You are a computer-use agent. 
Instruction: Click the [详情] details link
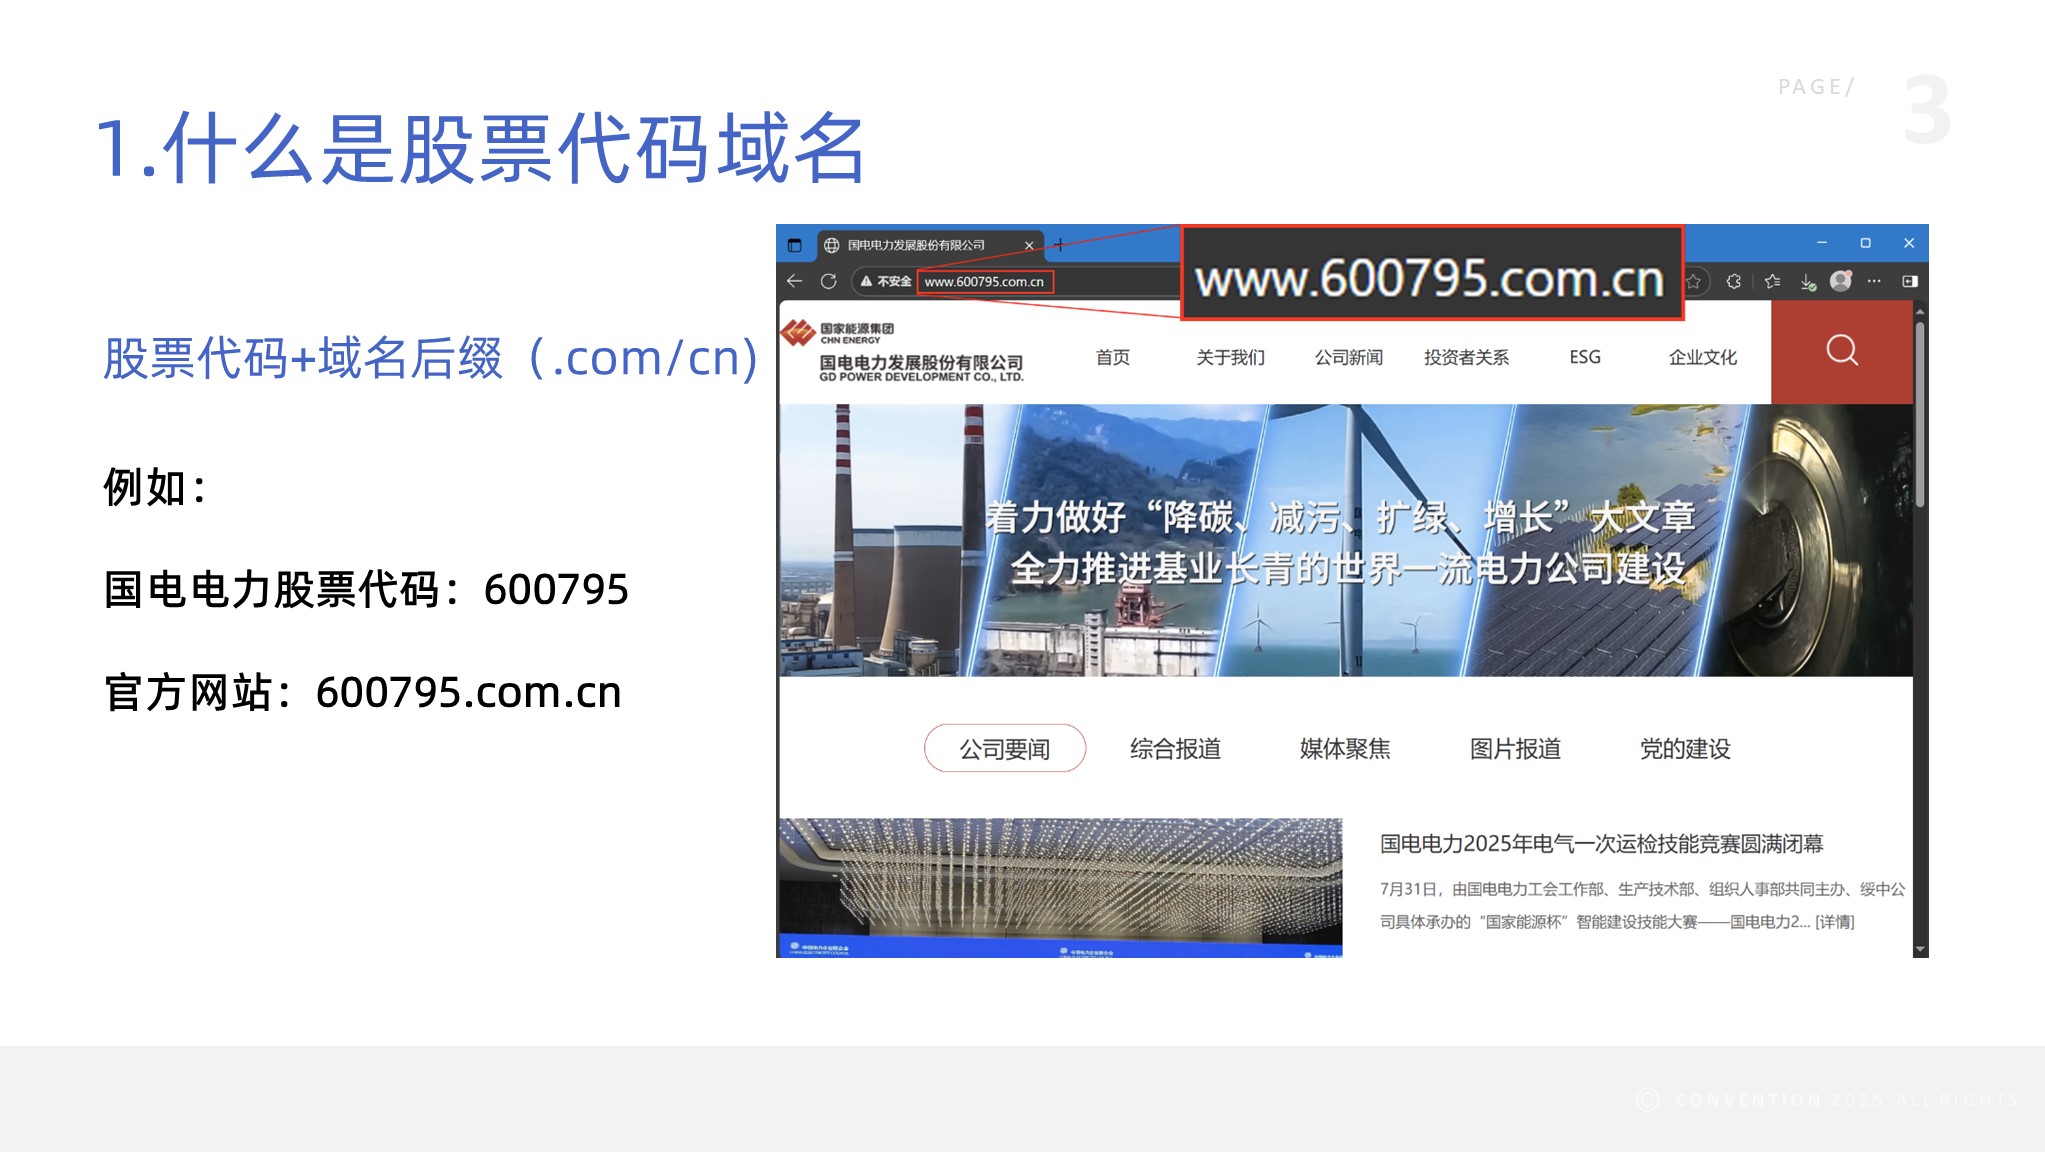(1835, 922)
